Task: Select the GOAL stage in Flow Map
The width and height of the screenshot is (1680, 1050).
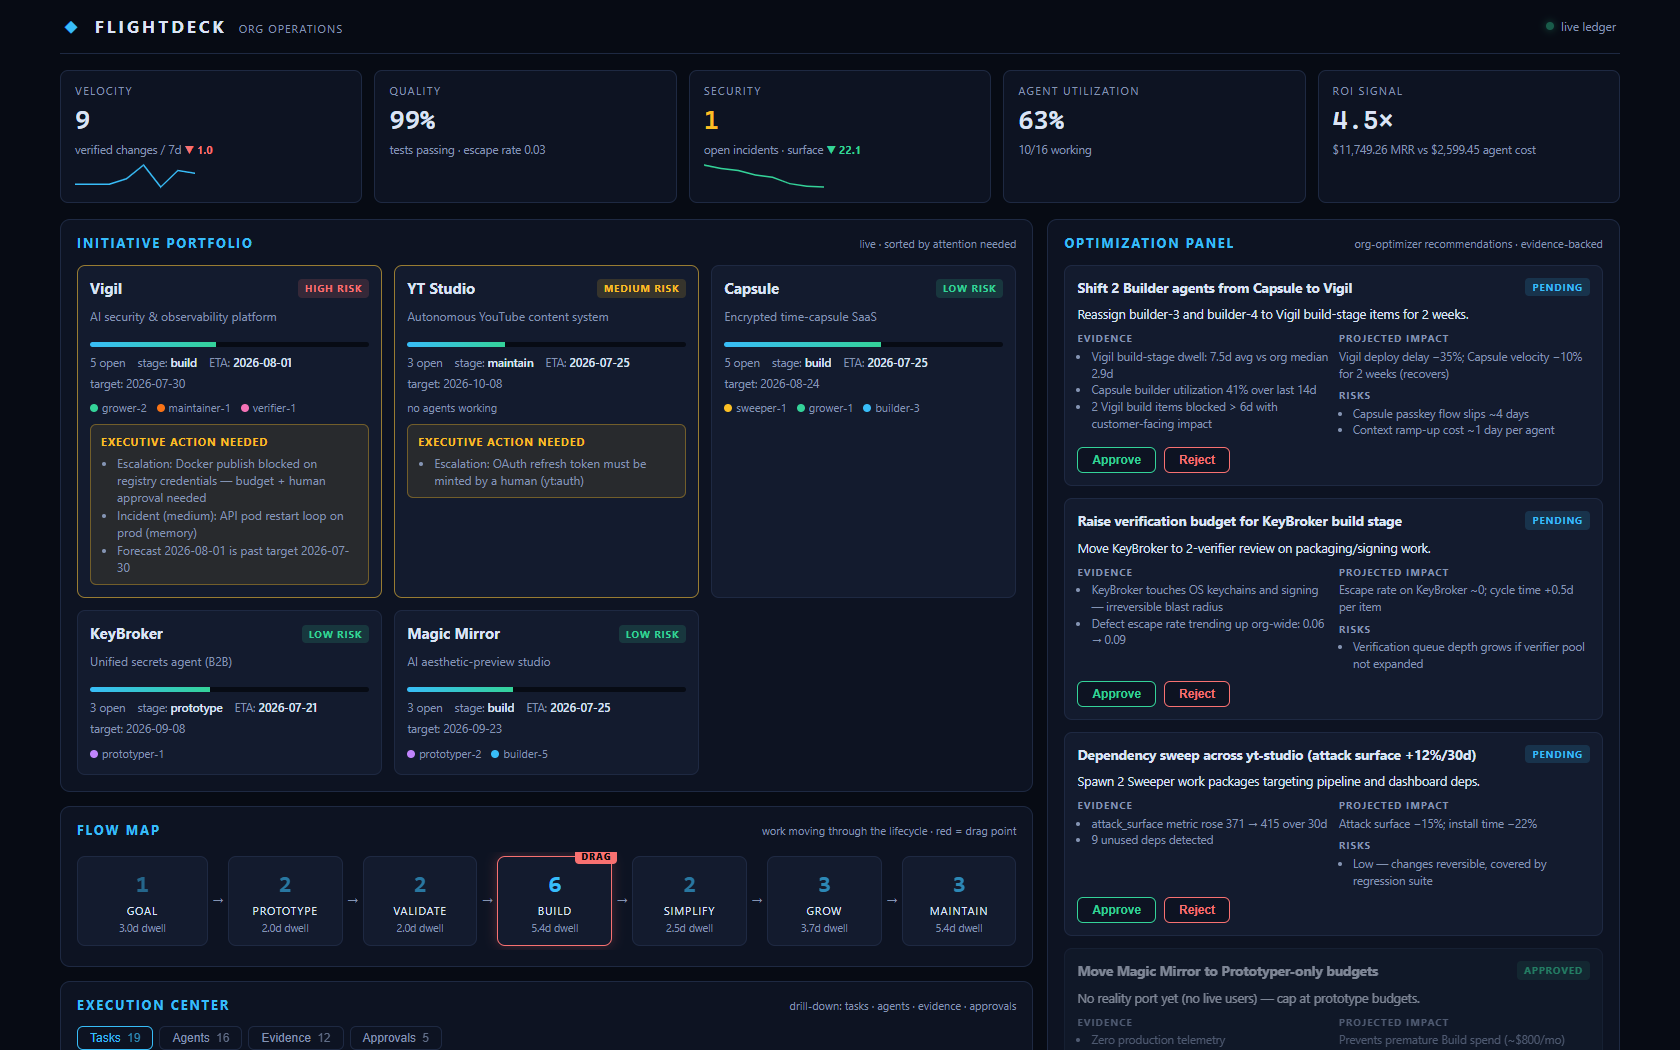Action: coord(142,901)
